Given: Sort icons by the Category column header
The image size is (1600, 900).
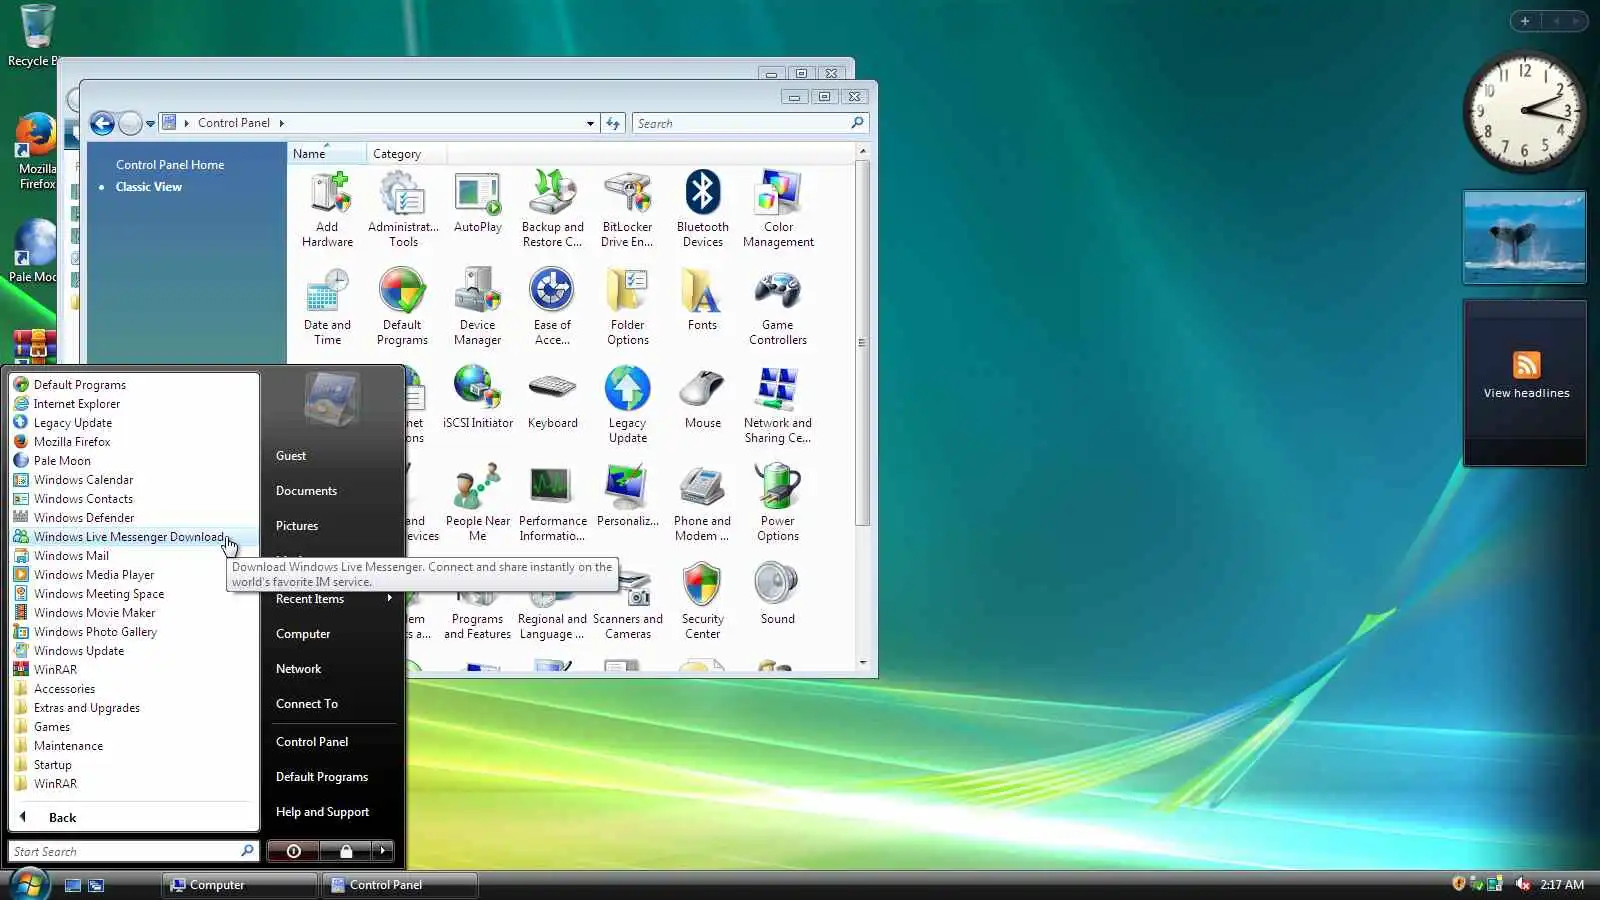Looking at the screenshot, I should [x=406, y=154].
